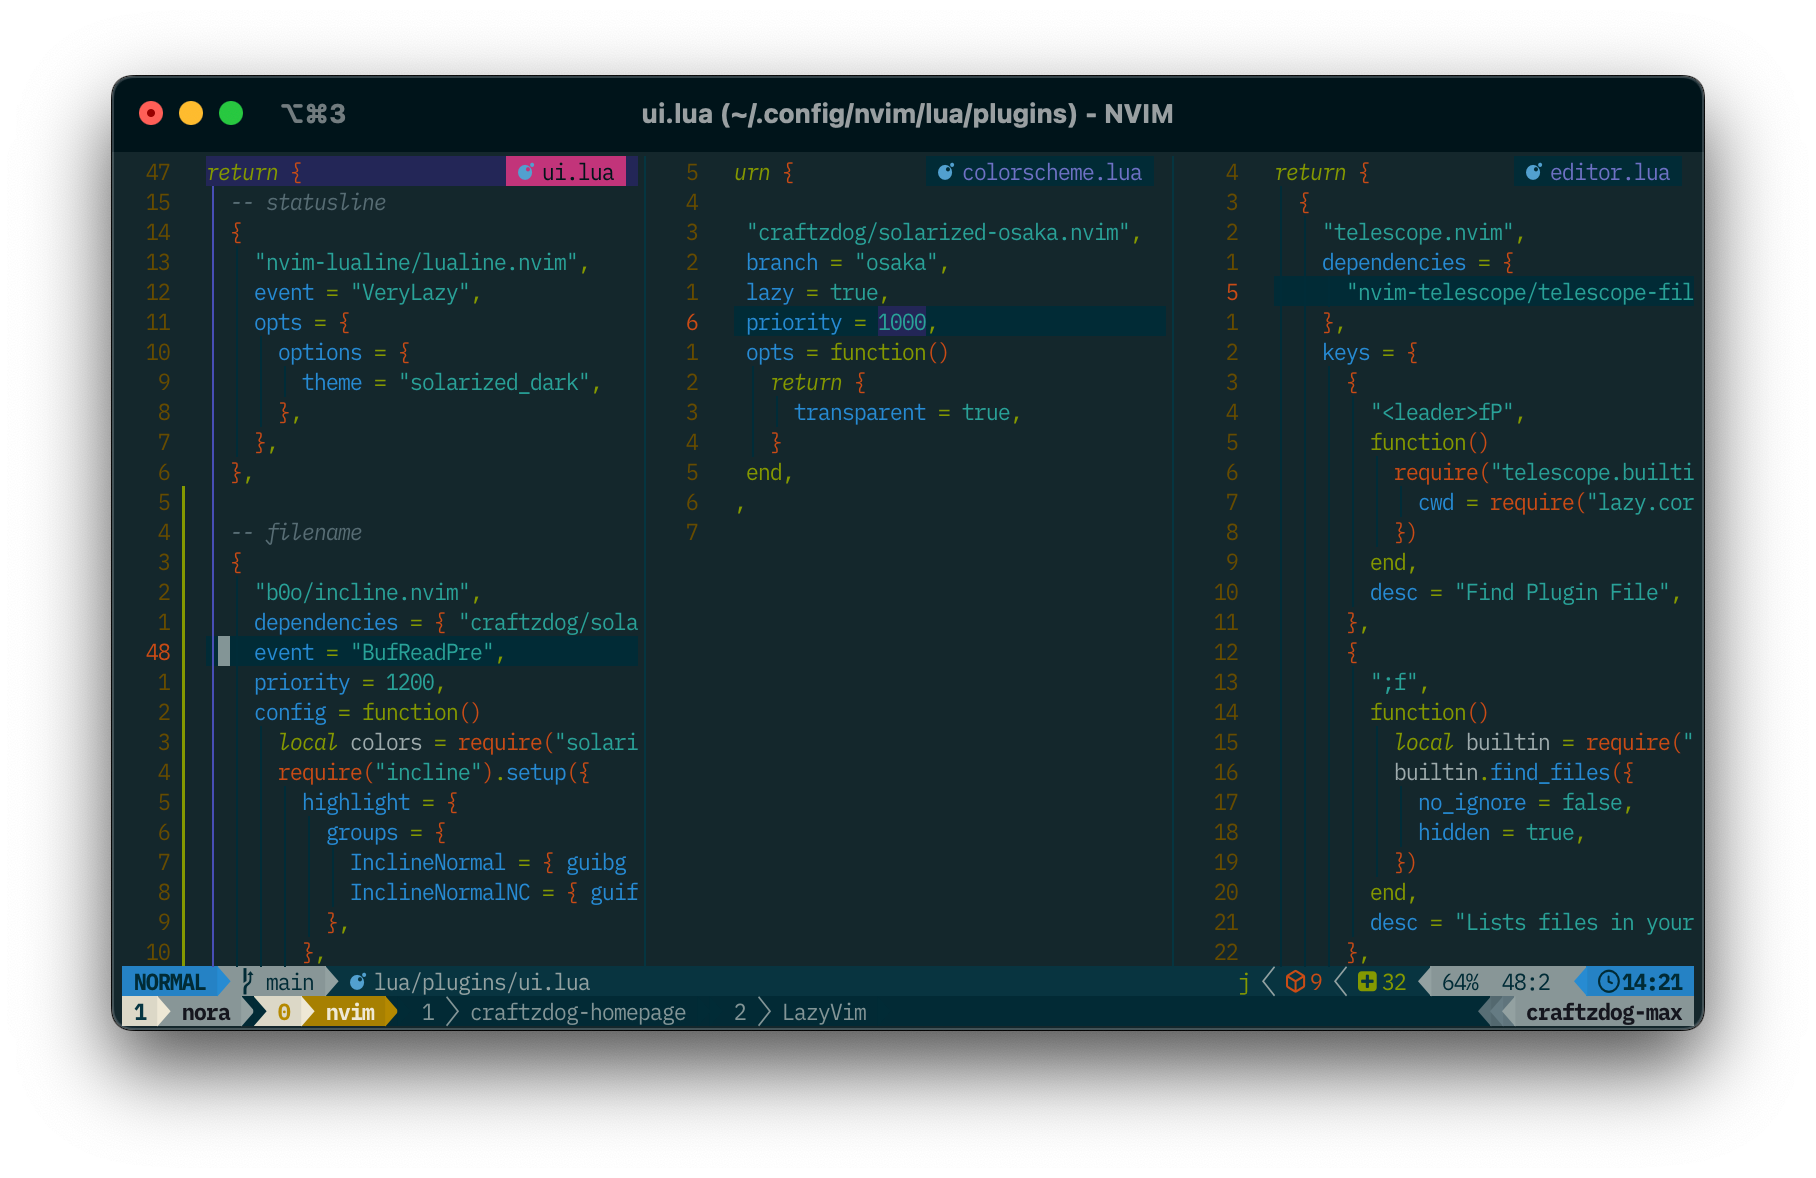
Task: Click the ";f" key mapping
Action: [1394, 682]
